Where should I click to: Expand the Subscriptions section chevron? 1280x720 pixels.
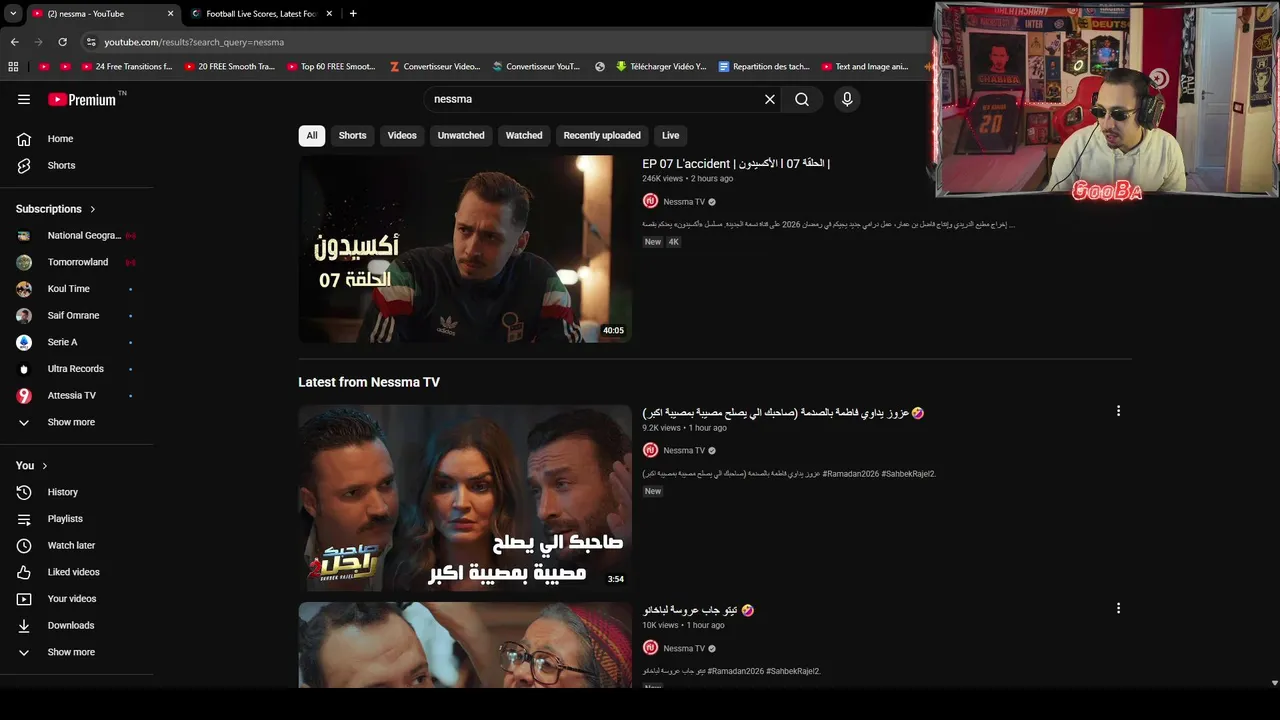[x=93, y=209]
